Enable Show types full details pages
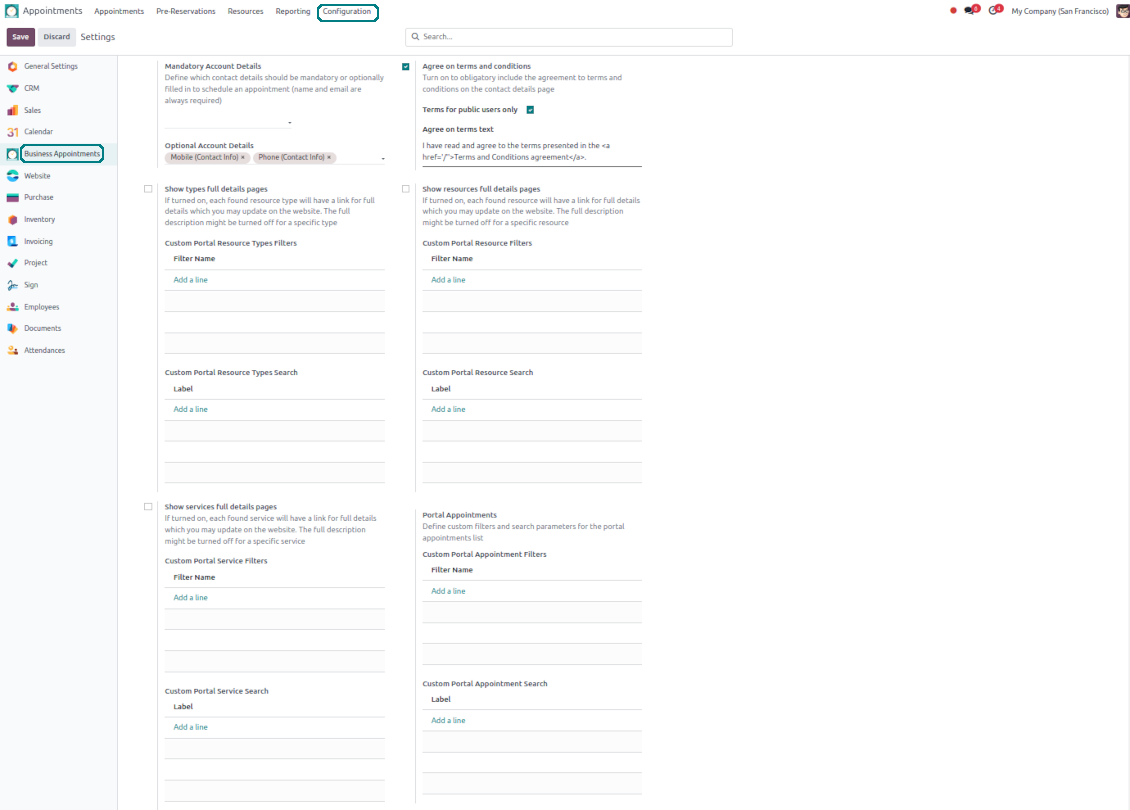The width and height of the screenshot is (1130, 810). coord(148,188)
